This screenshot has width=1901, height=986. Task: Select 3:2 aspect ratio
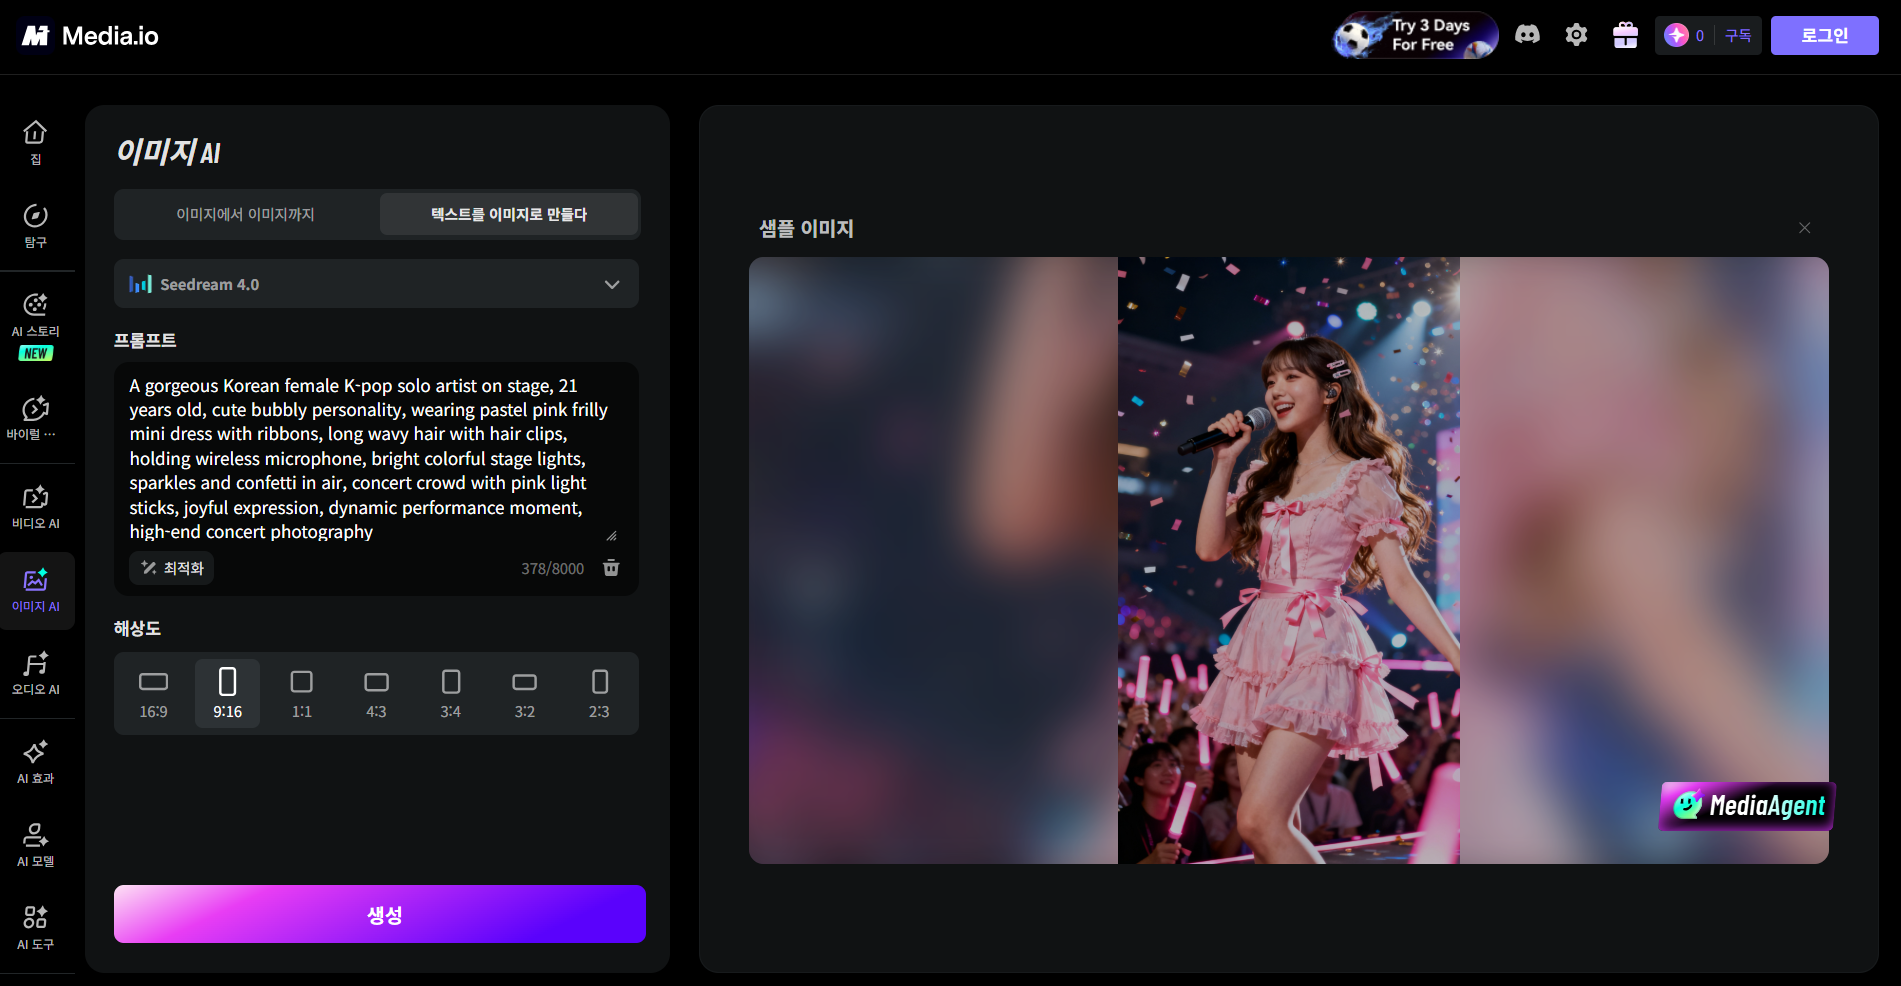click(x=525, y=693)
